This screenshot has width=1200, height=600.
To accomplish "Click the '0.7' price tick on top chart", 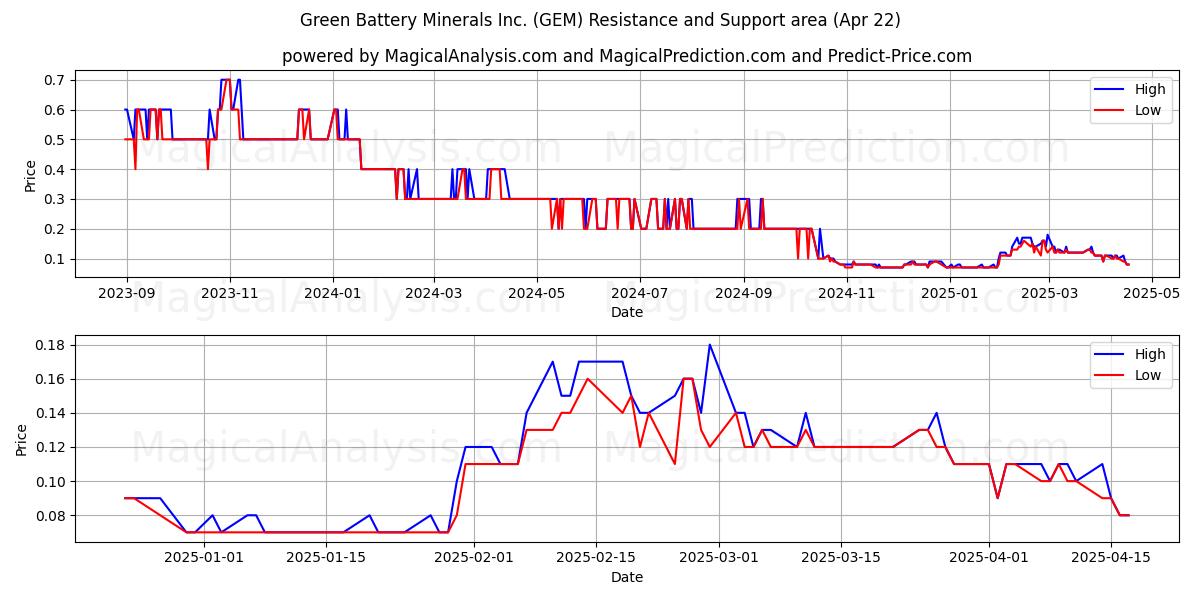I will 56,80.
